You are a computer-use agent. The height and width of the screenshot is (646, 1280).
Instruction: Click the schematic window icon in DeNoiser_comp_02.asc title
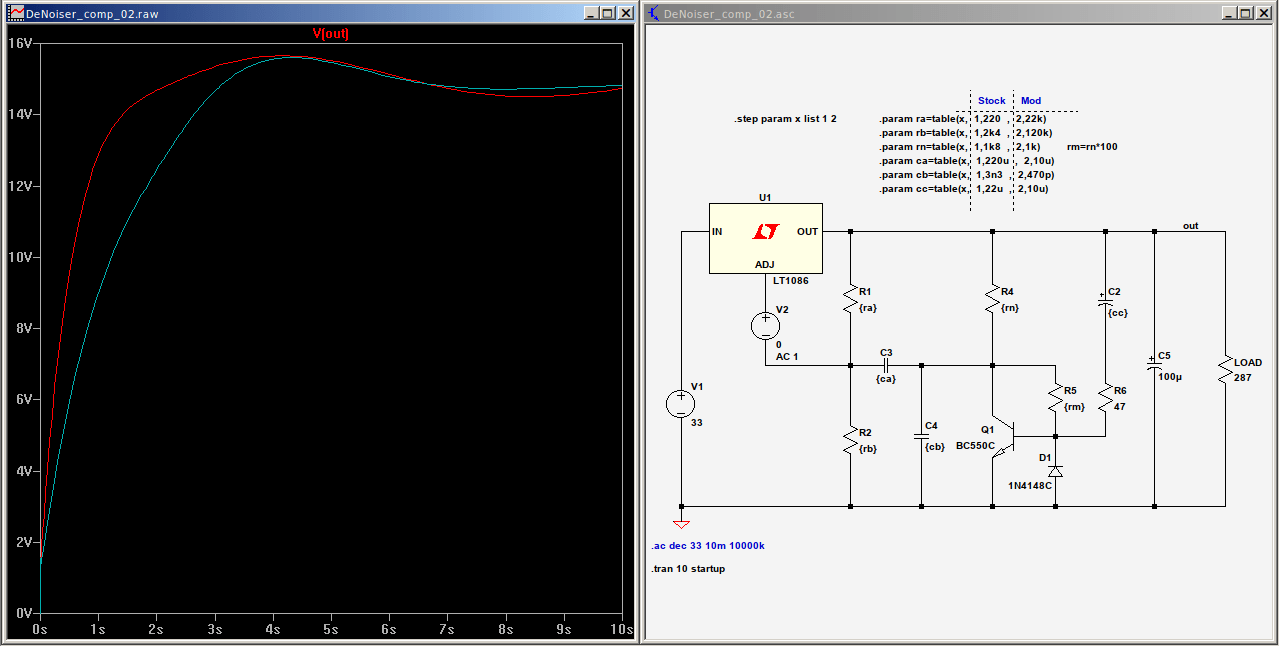click(x=654, y=13)
